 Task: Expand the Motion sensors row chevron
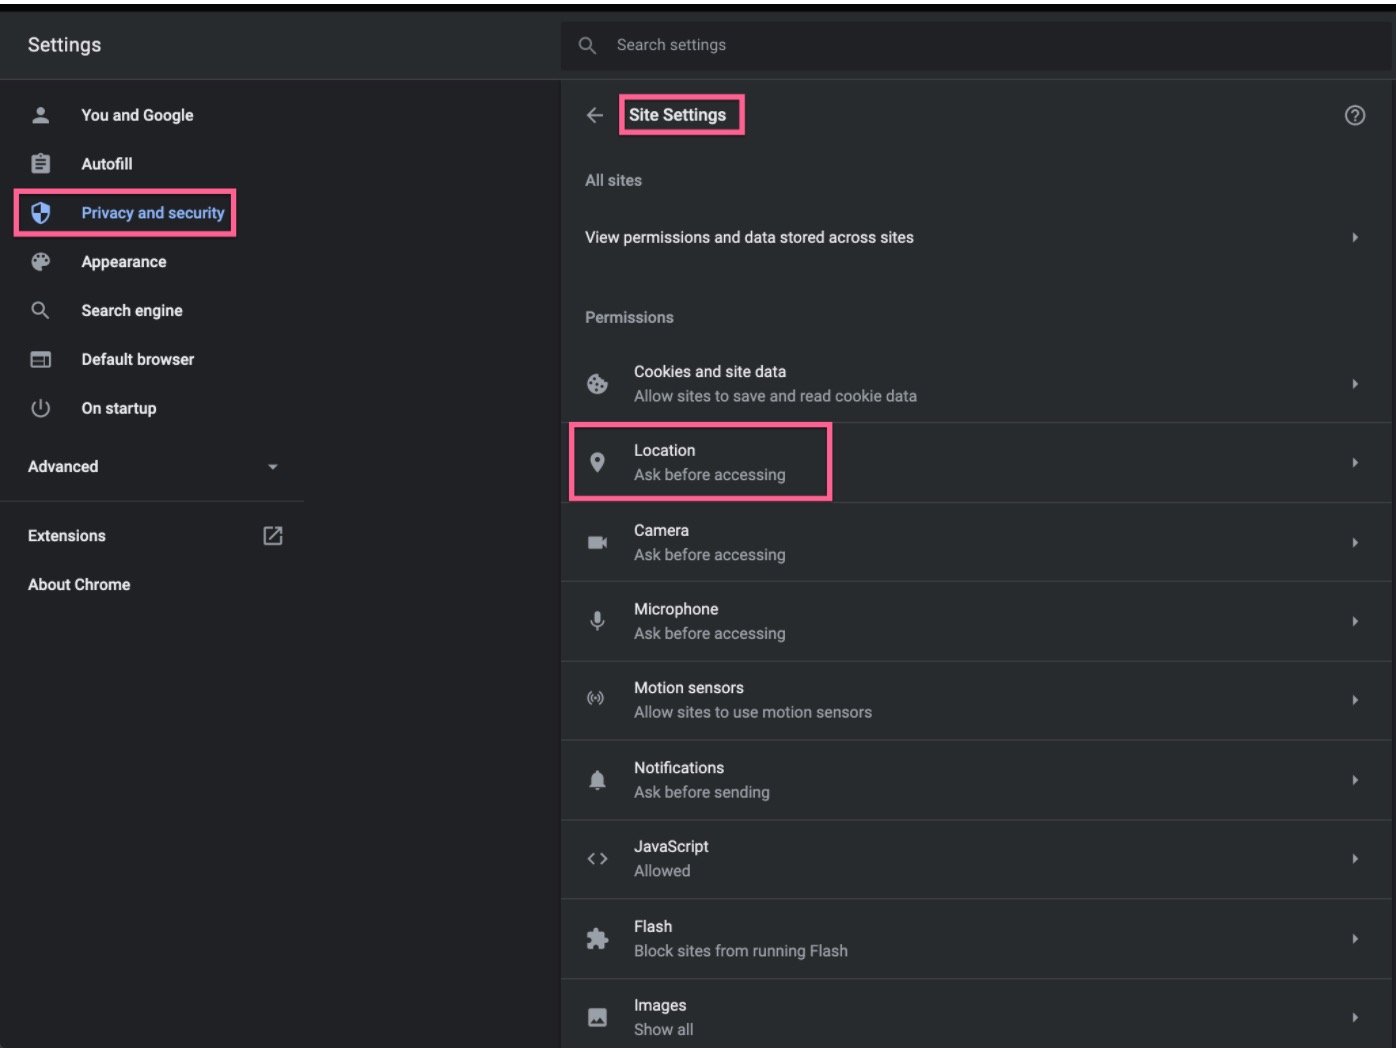tap(1355, 700)
